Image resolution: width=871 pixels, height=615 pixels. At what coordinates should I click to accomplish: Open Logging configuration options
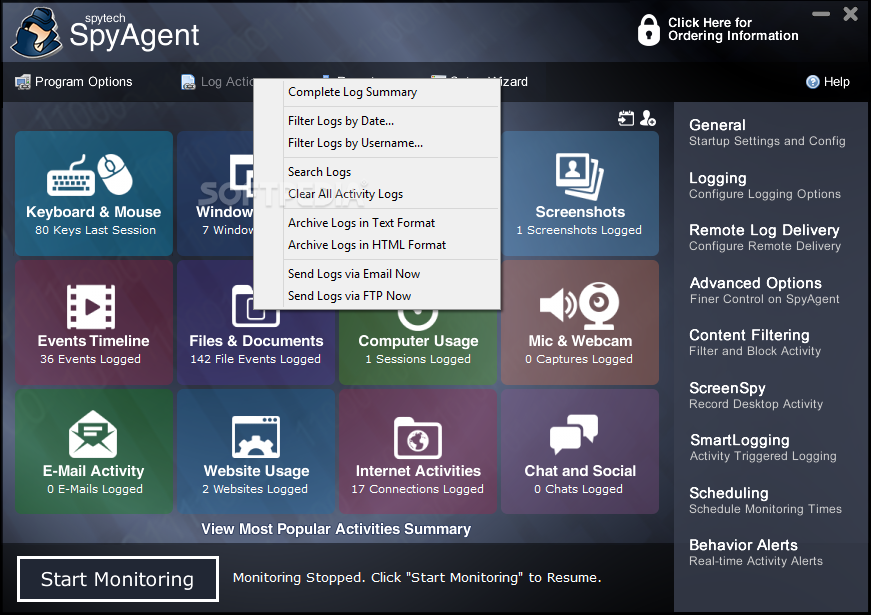(765, 185)
